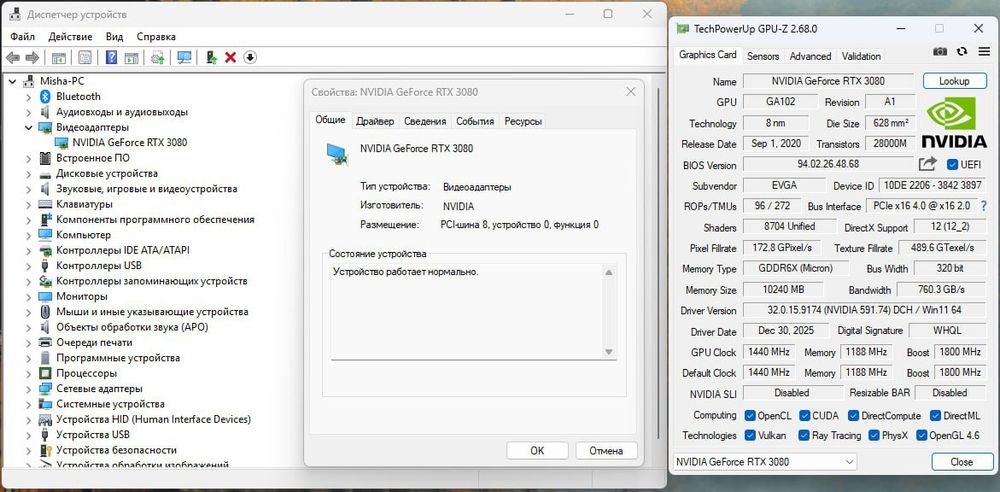This screenshot has width=1000, height=492.
Task: Click the Сетевые адаптеры network icon
Action: pyautogui.click(x=45, y=389)
